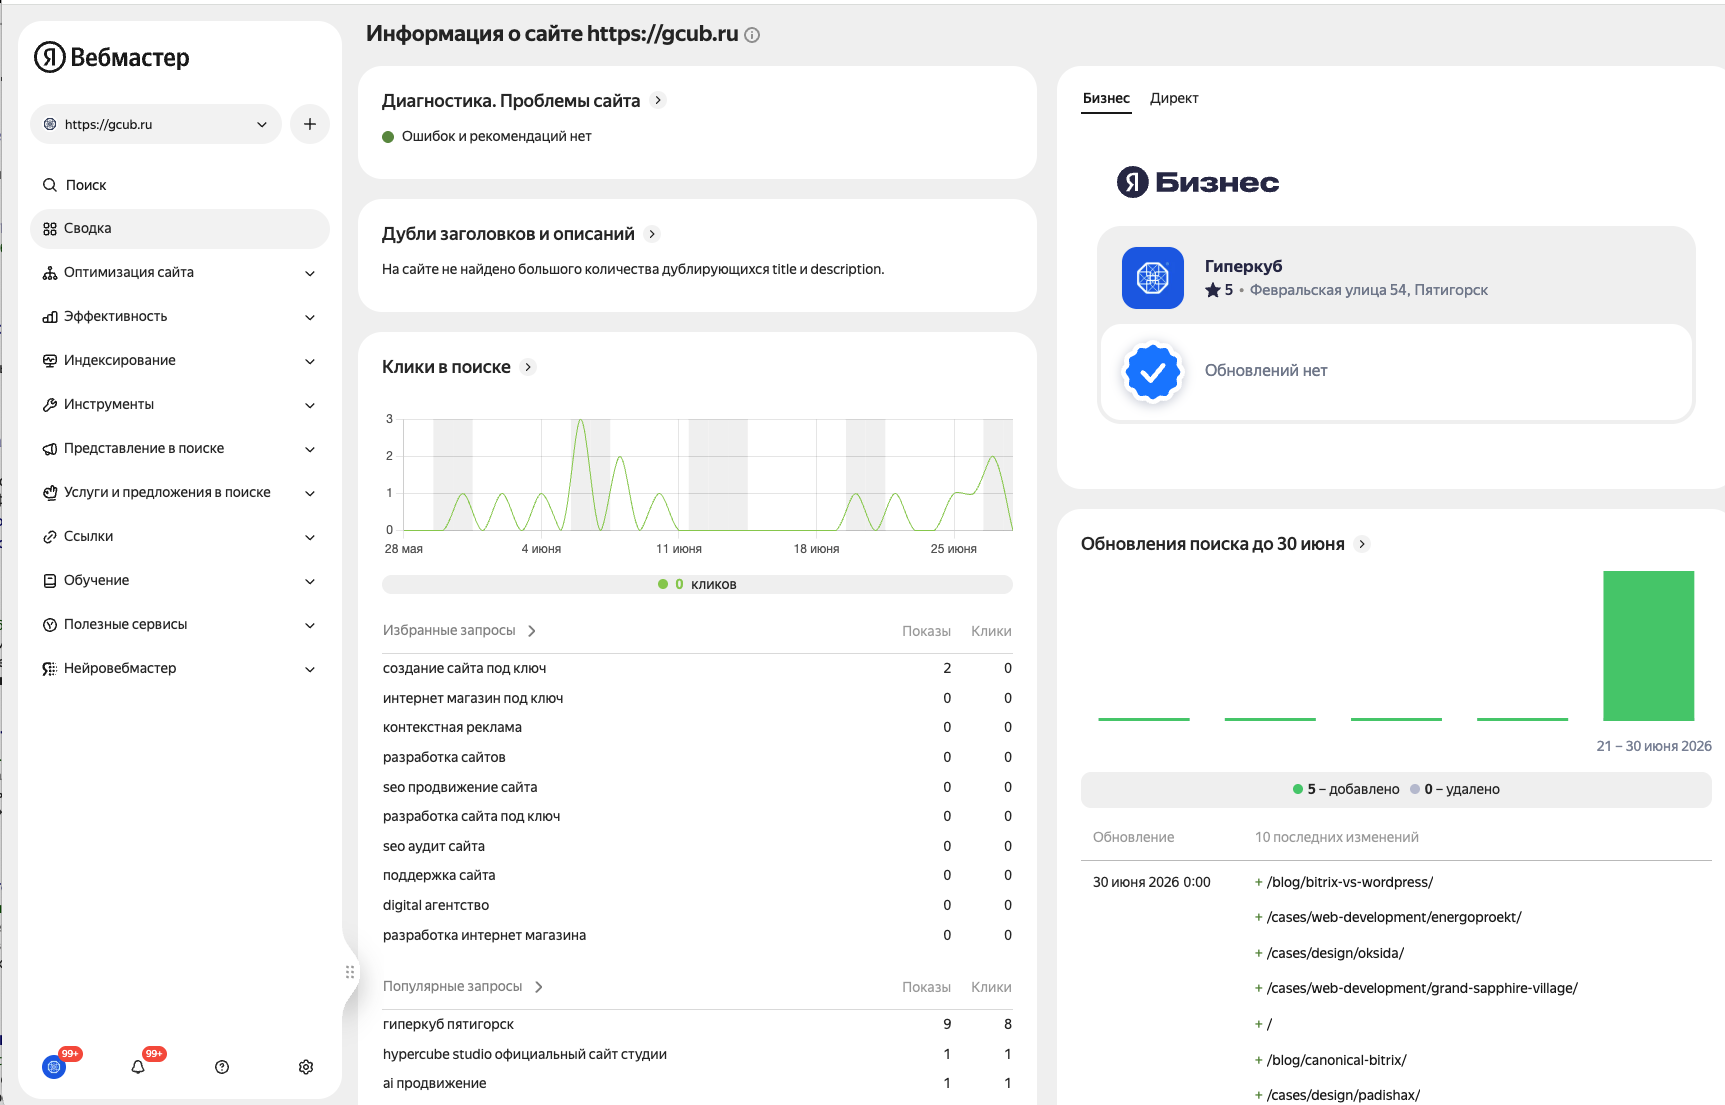Expand the Оптимизация сайта chevron
Viewport: 1725px width, 1105px height.
310,273
